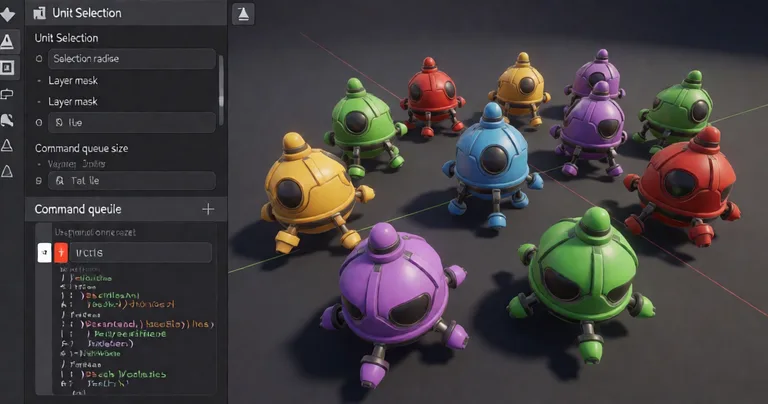Focus the Tal ile search field

132,181
